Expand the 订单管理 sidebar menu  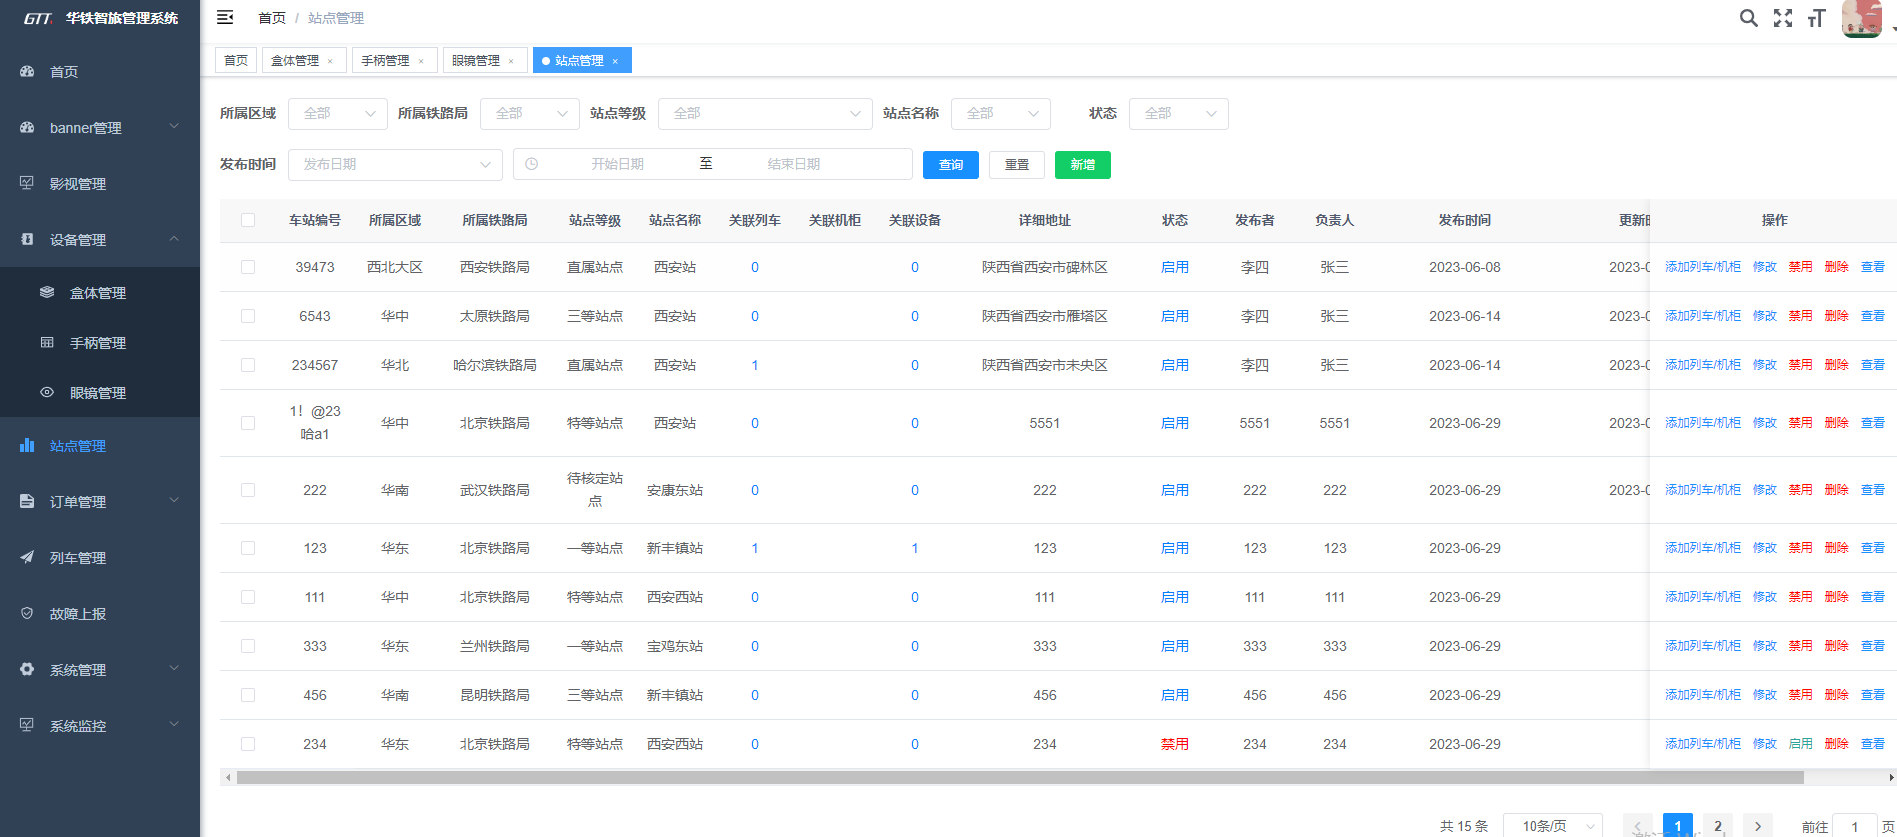coord(174,500)
